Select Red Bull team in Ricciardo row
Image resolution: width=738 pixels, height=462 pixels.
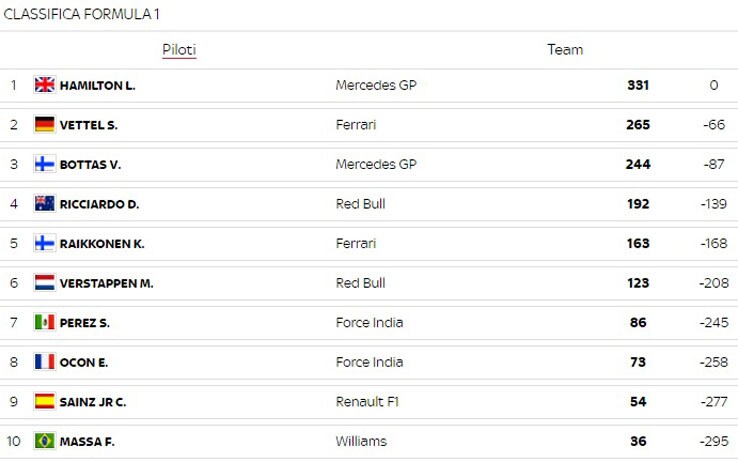(x=361, y=204)
